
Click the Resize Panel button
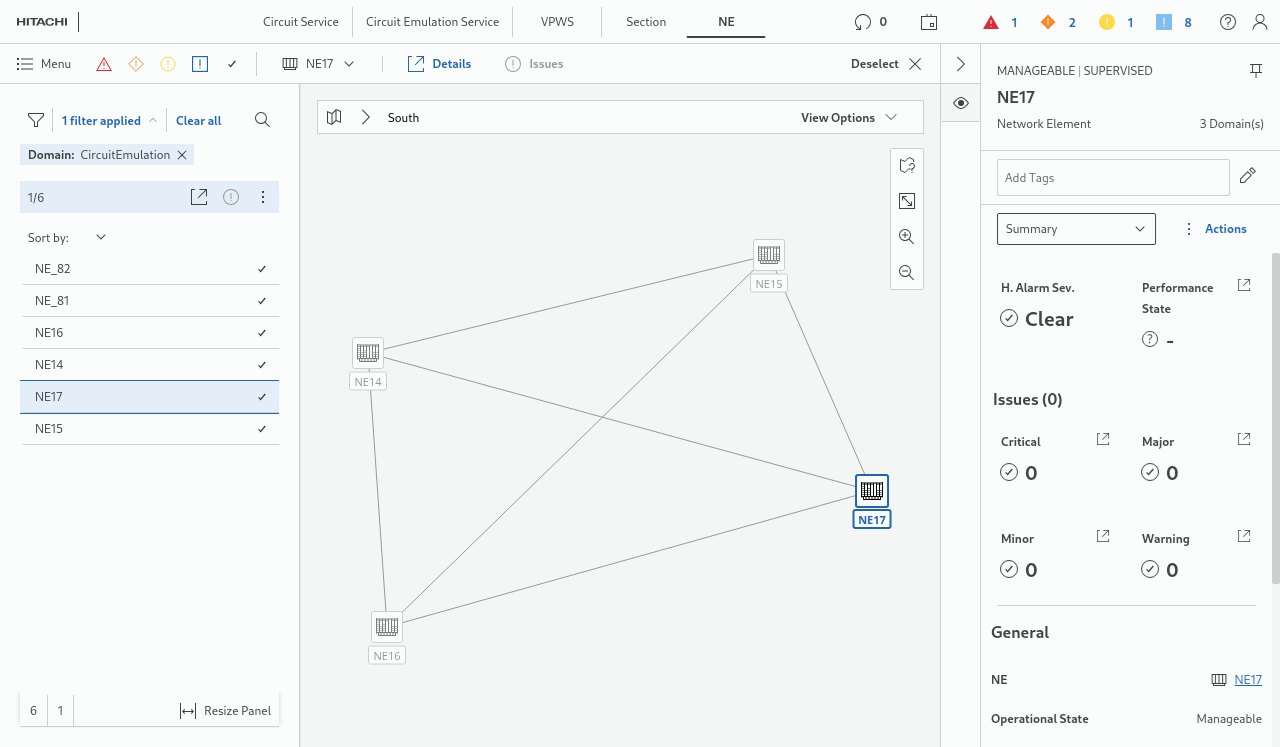[x=225, y=711]
